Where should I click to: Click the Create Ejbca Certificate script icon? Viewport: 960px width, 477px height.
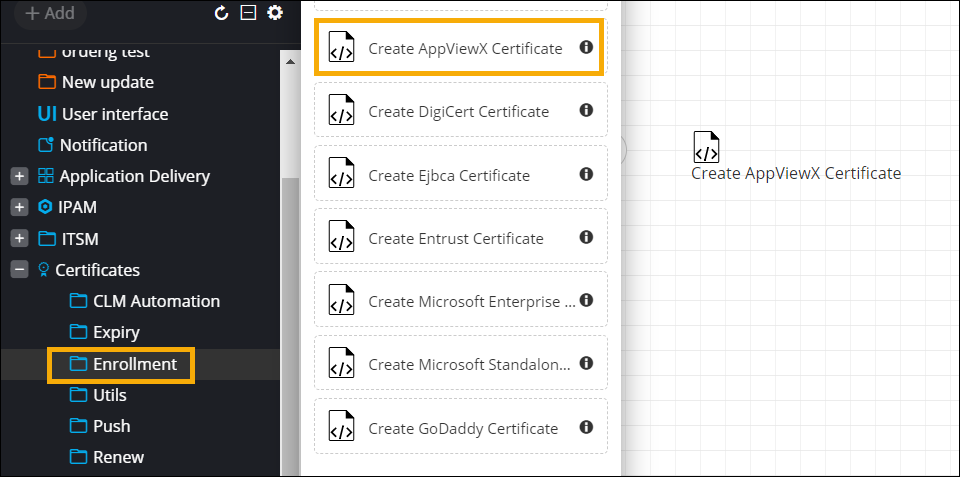click(x=341, y=174)
